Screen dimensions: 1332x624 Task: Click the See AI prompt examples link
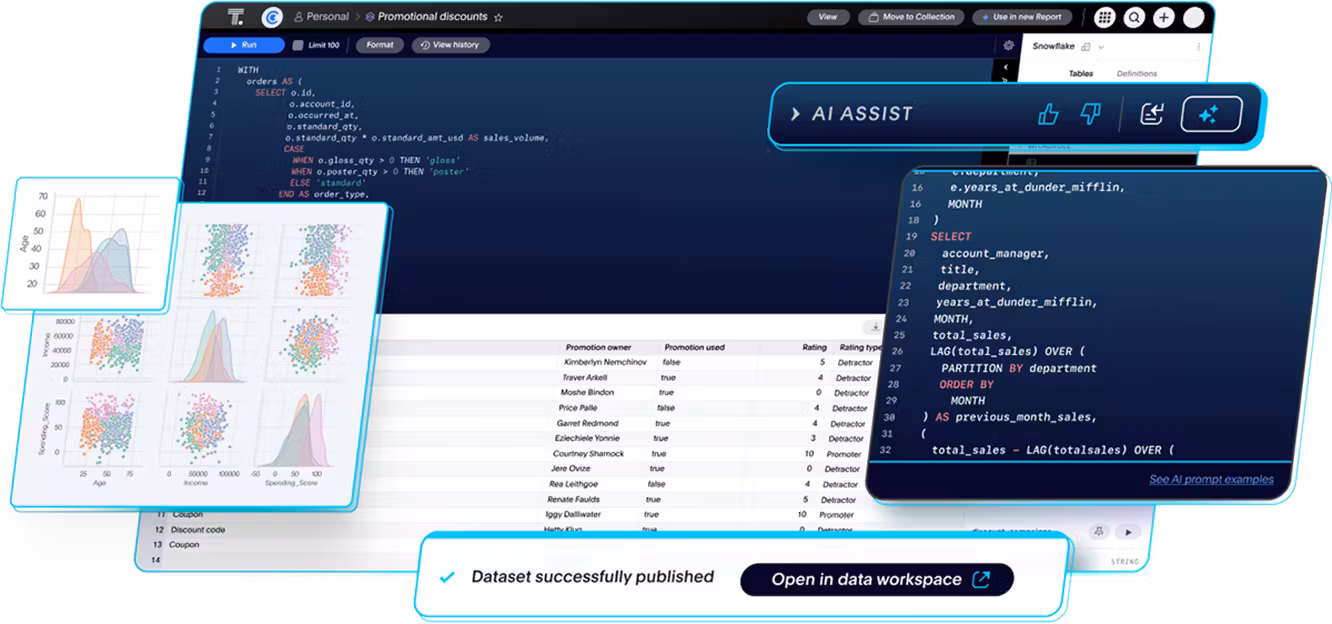[1211, 479]
